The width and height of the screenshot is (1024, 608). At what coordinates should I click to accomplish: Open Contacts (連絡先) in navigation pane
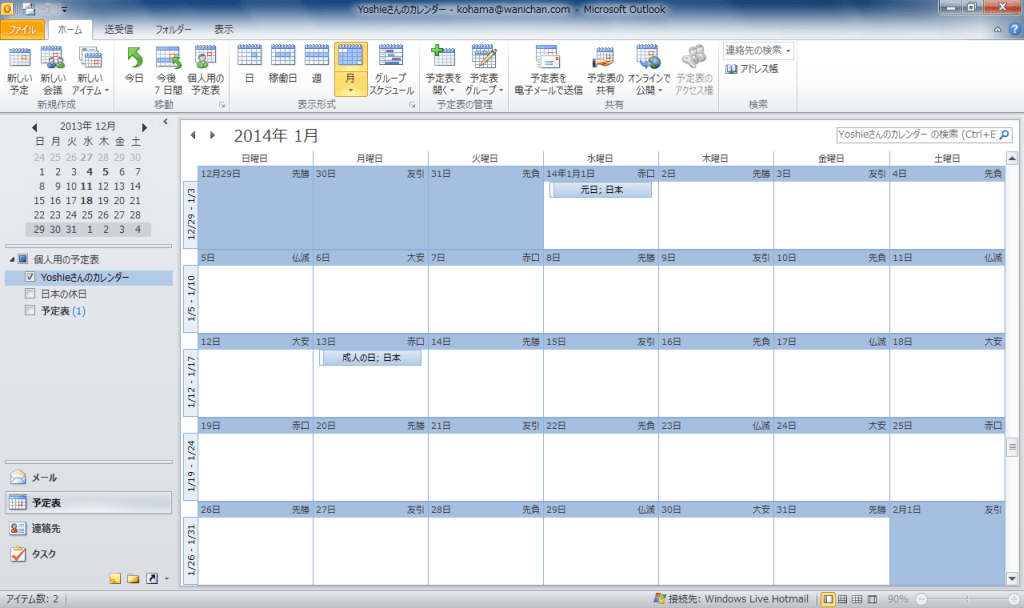click(x=89, y=528)
